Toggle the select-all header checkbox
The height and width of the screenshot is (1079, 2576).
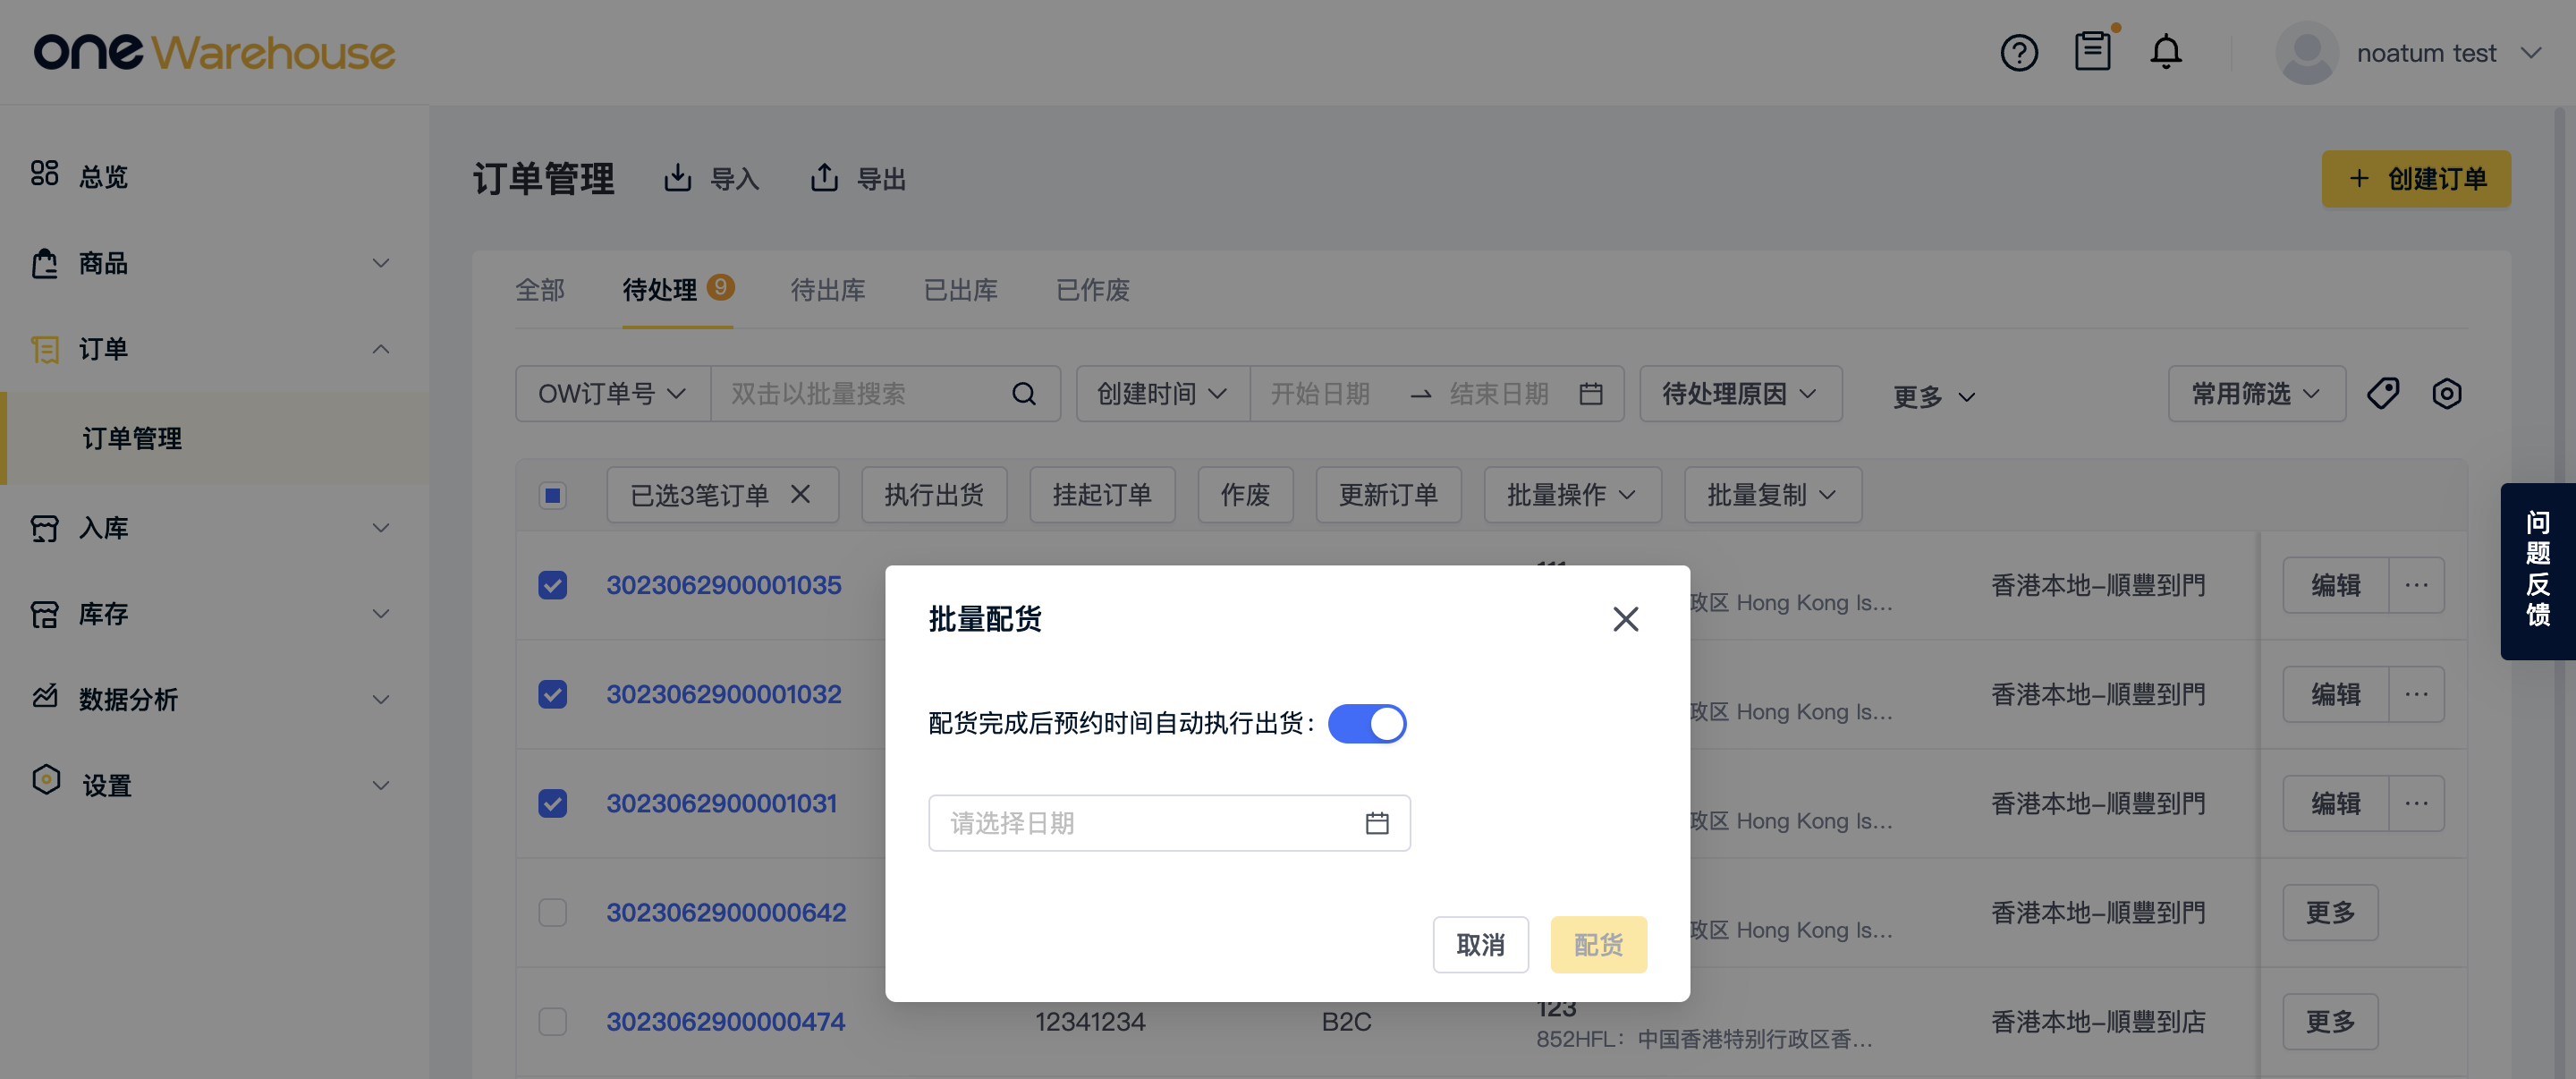tap(553, 495)
